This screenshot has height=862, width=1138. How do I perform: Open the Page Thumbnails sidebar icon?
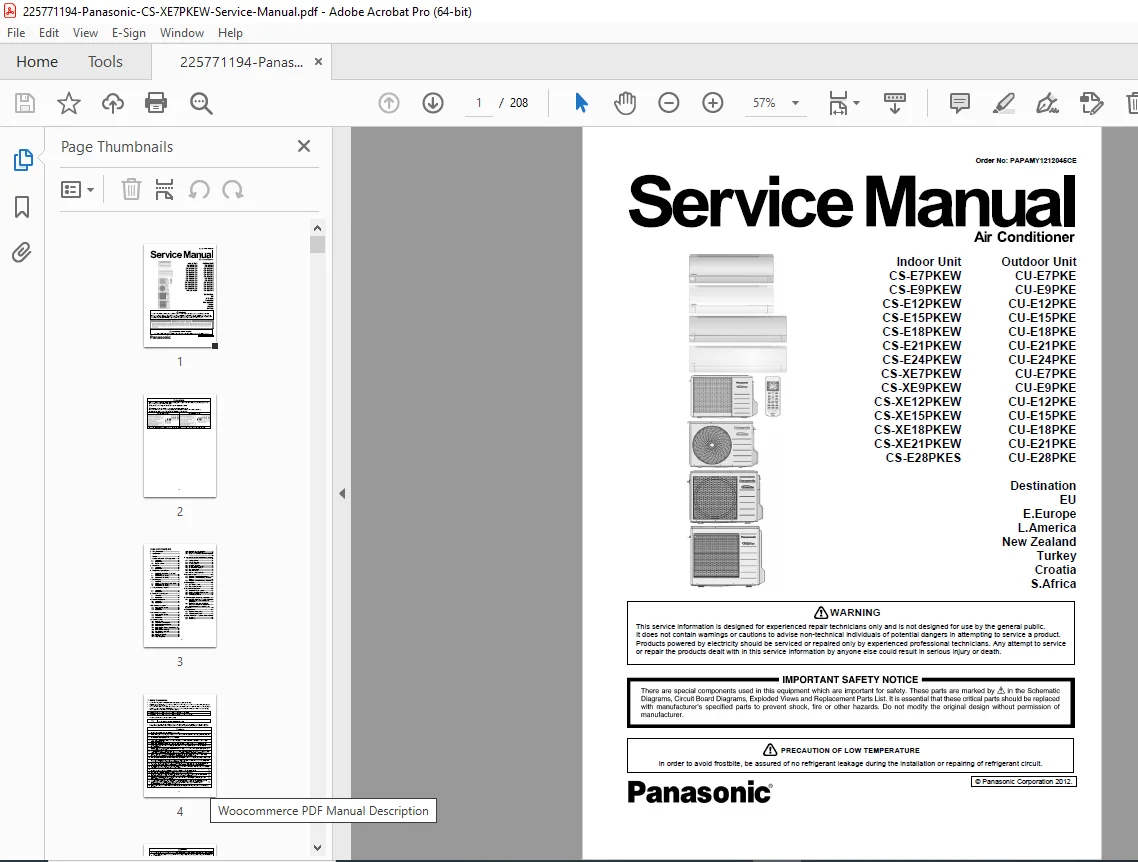click(22, 160)
